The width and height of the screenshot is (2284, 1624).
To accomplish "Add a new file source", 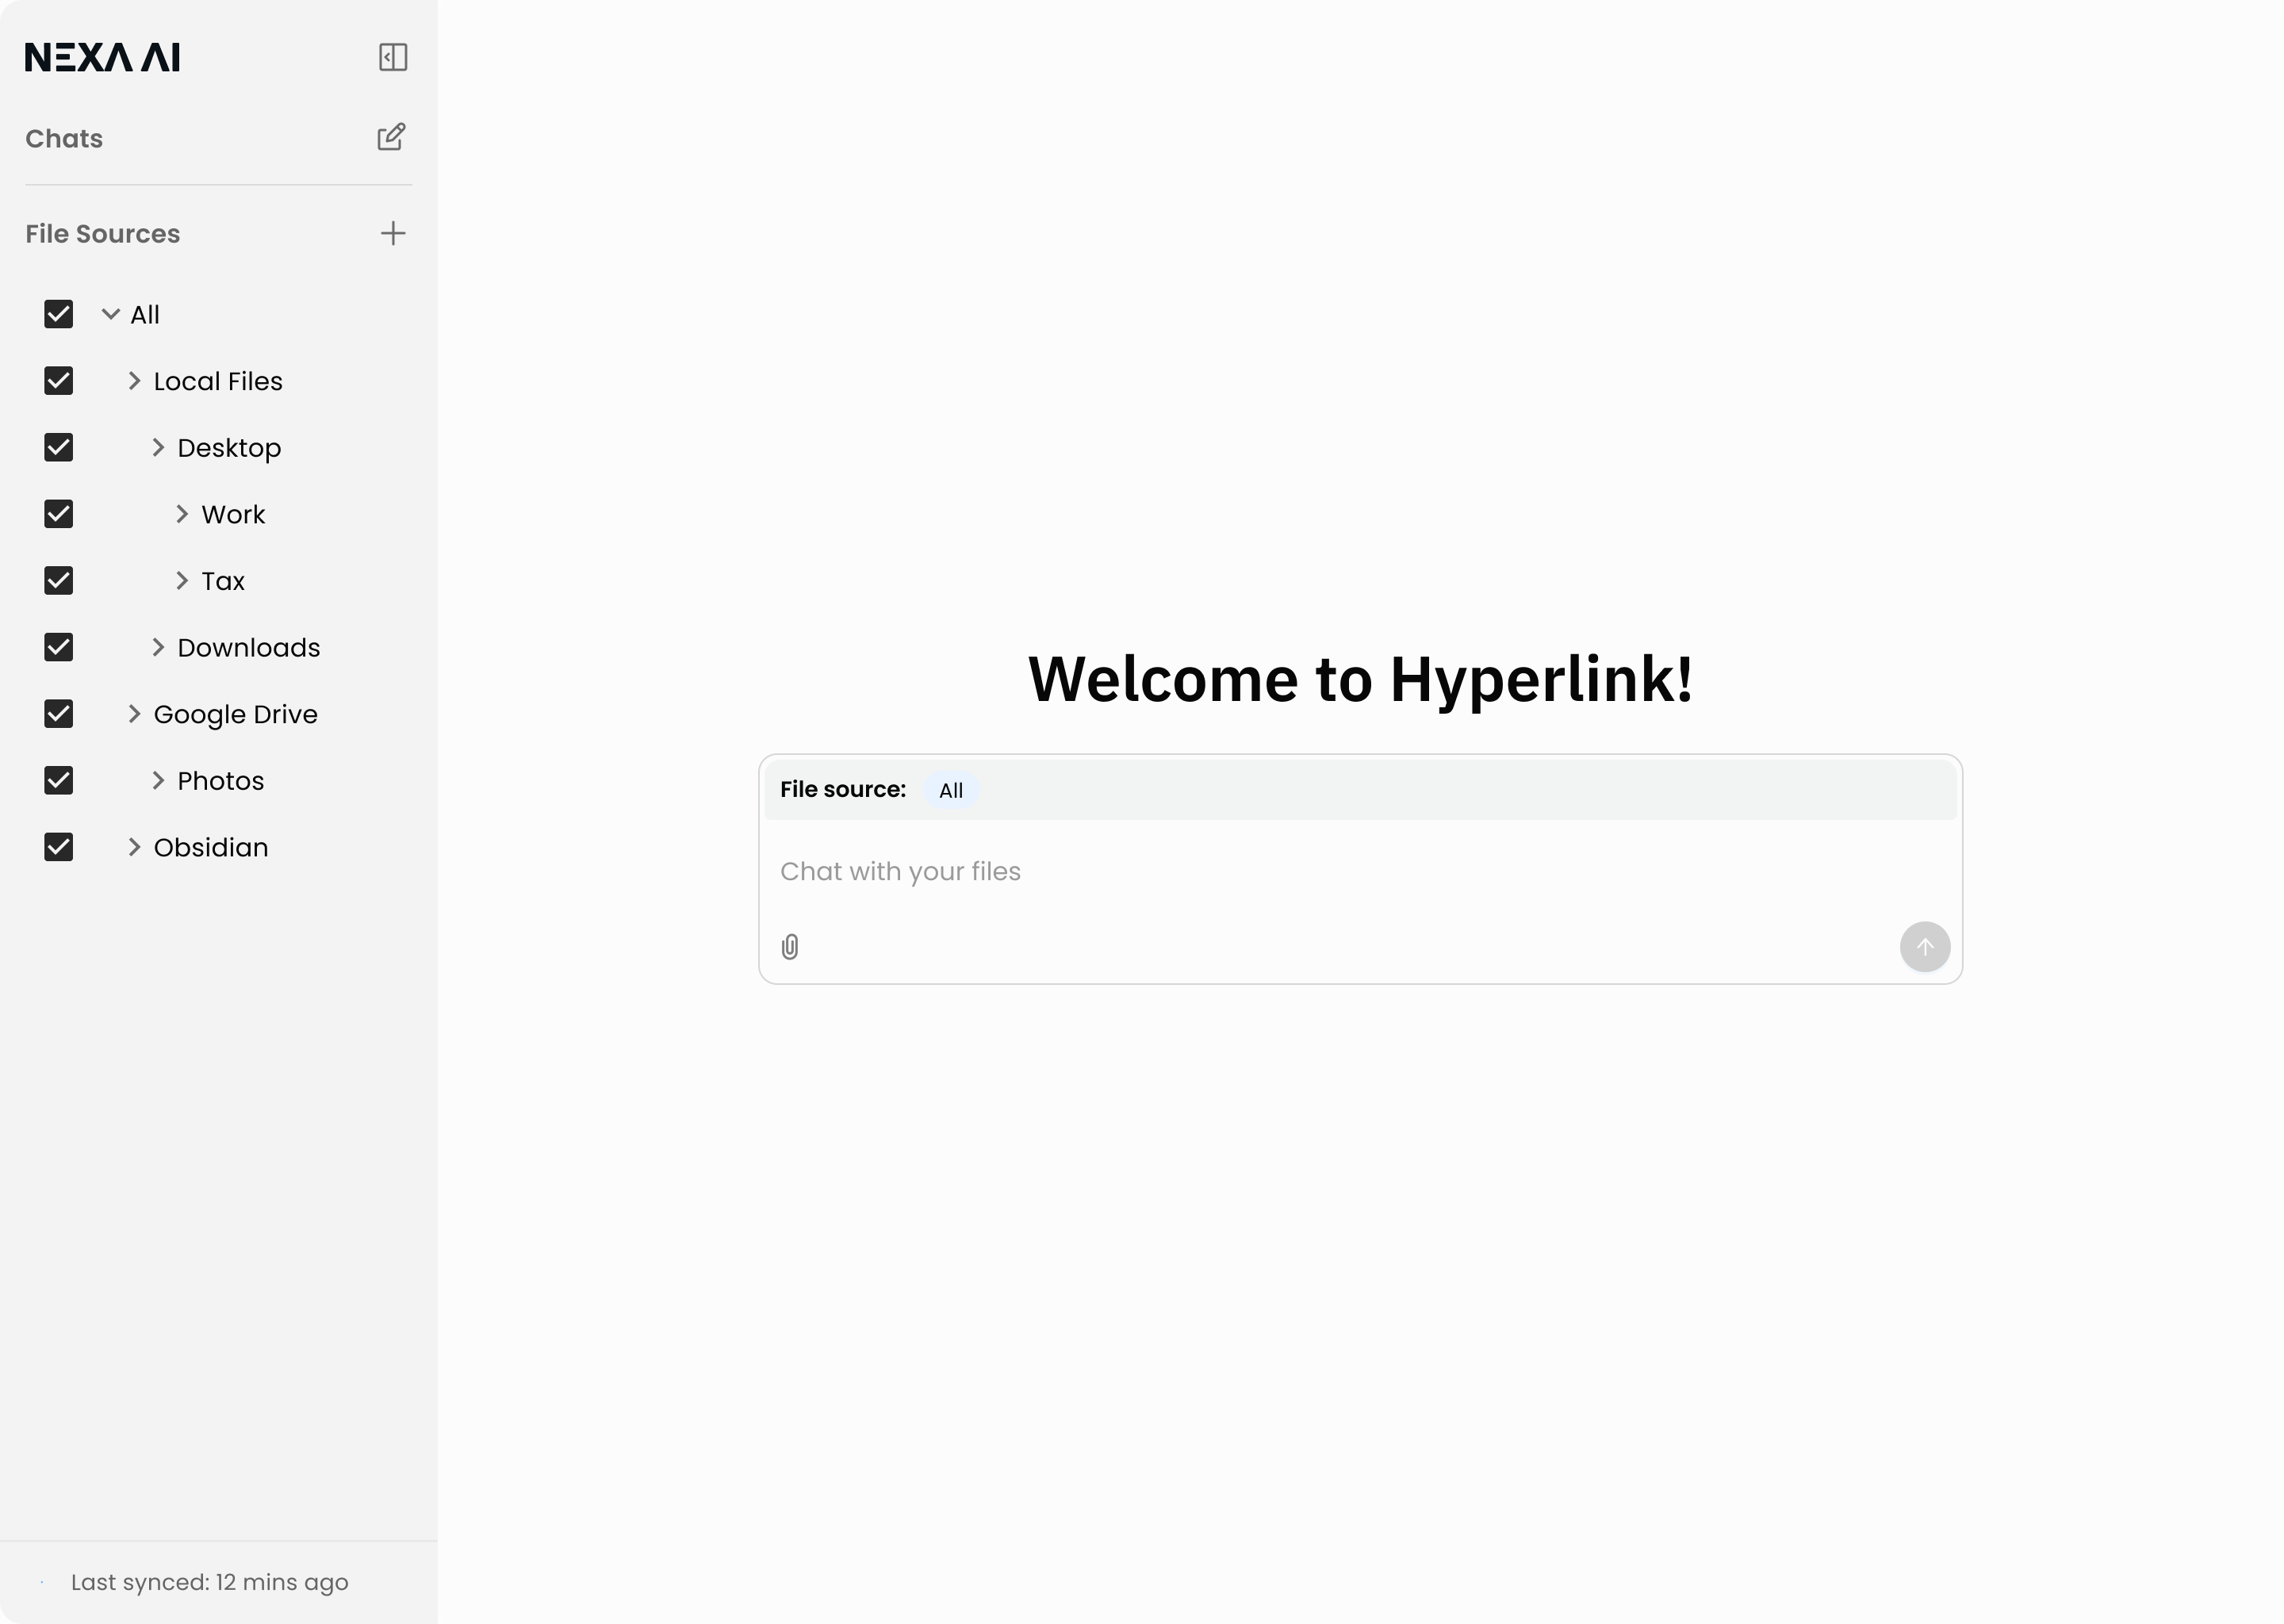I will [393, 233].
